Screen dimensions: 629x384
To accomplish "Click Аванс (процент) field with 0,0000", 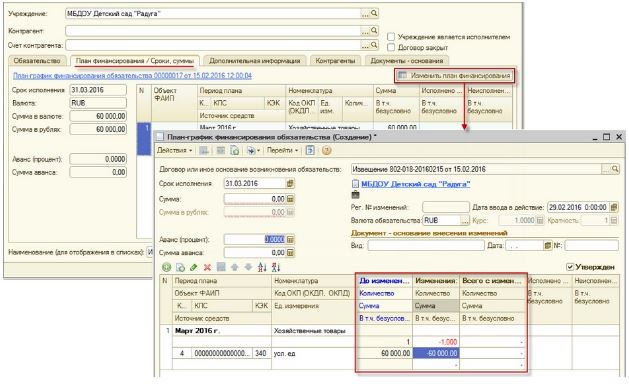I will click(x=255, y=240).
